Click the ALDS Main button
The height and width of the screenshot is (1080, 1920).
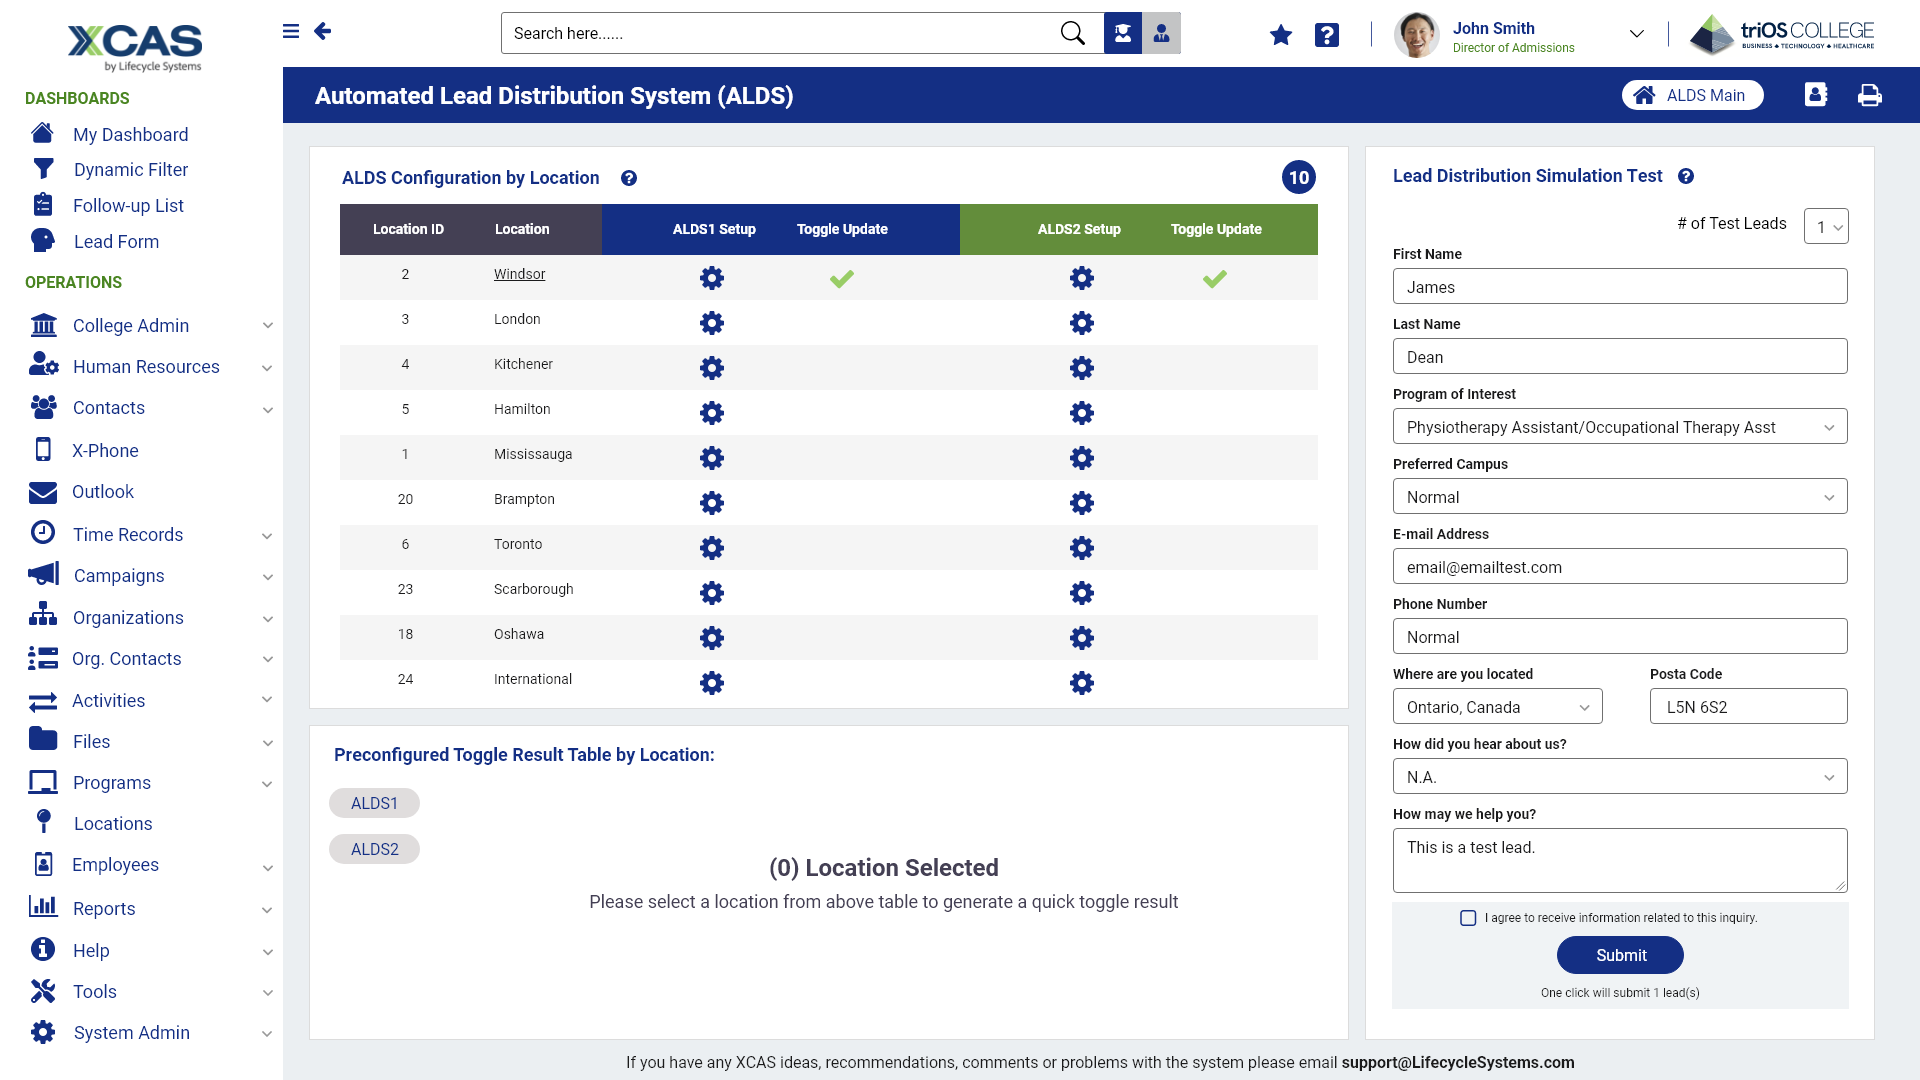pyautogui.click(x=1691, y=95)
